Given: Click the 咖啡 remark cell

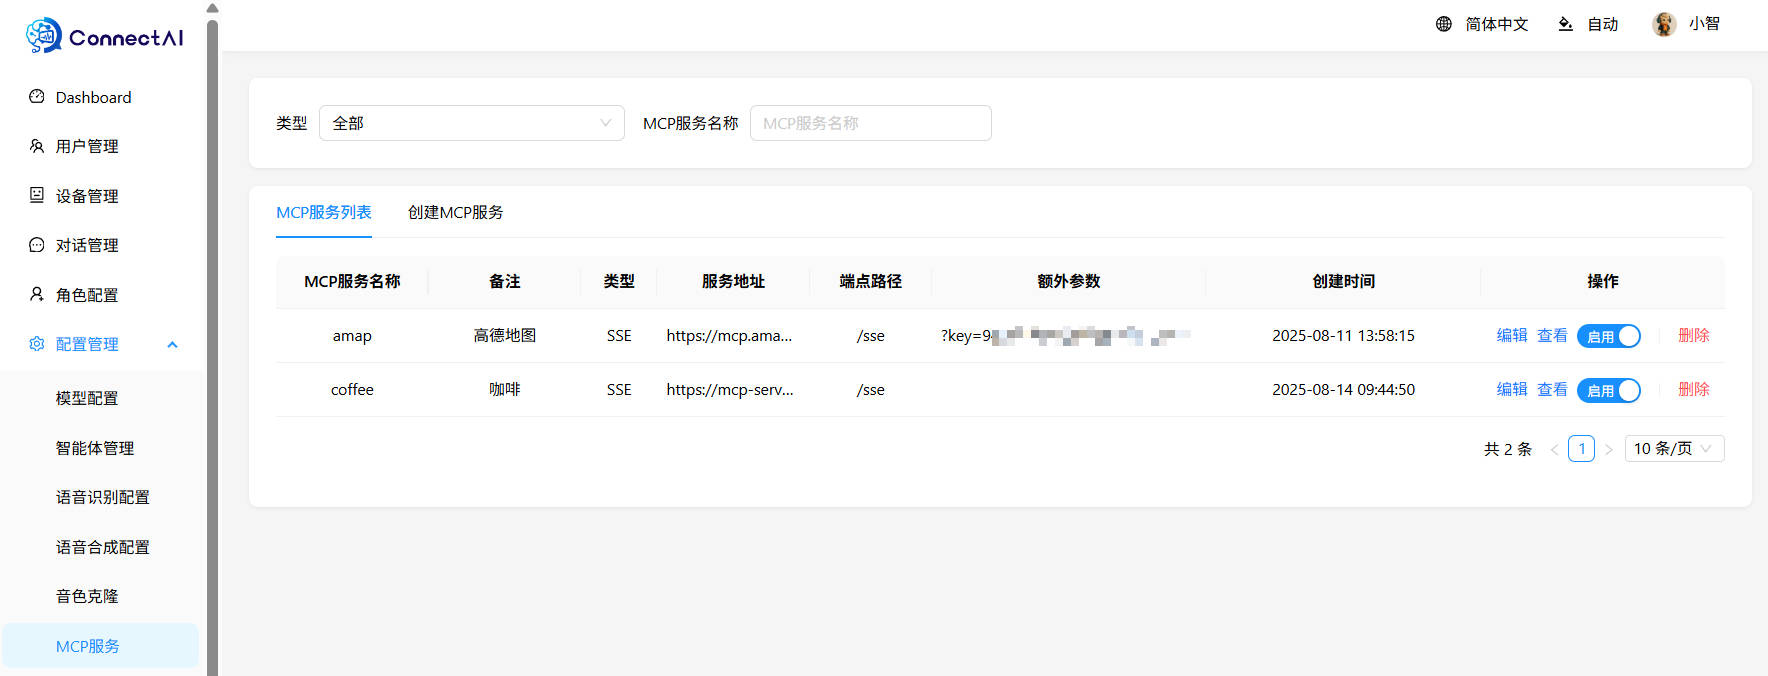Looking at the screenshot, I should click(505, 390).
